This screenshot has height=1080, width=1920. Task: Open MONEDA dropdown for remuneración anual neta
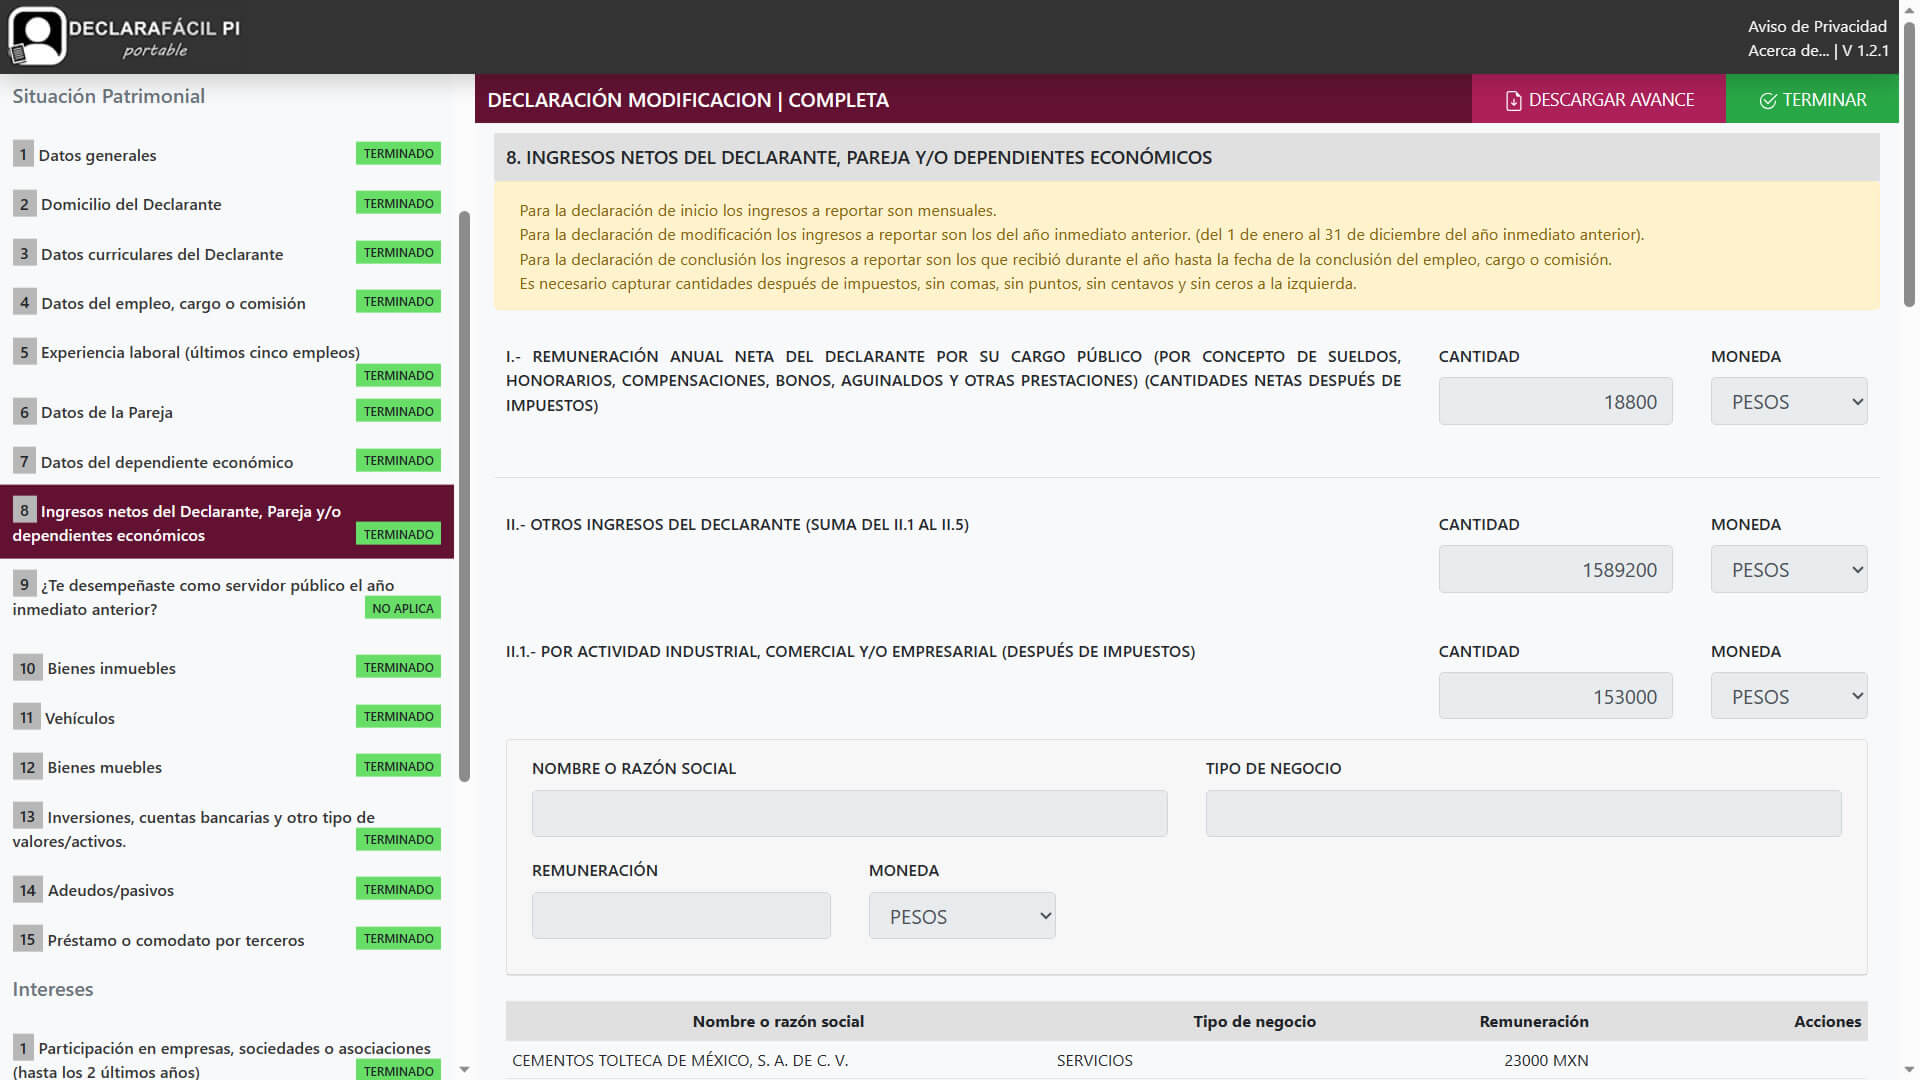point(1788,401)
